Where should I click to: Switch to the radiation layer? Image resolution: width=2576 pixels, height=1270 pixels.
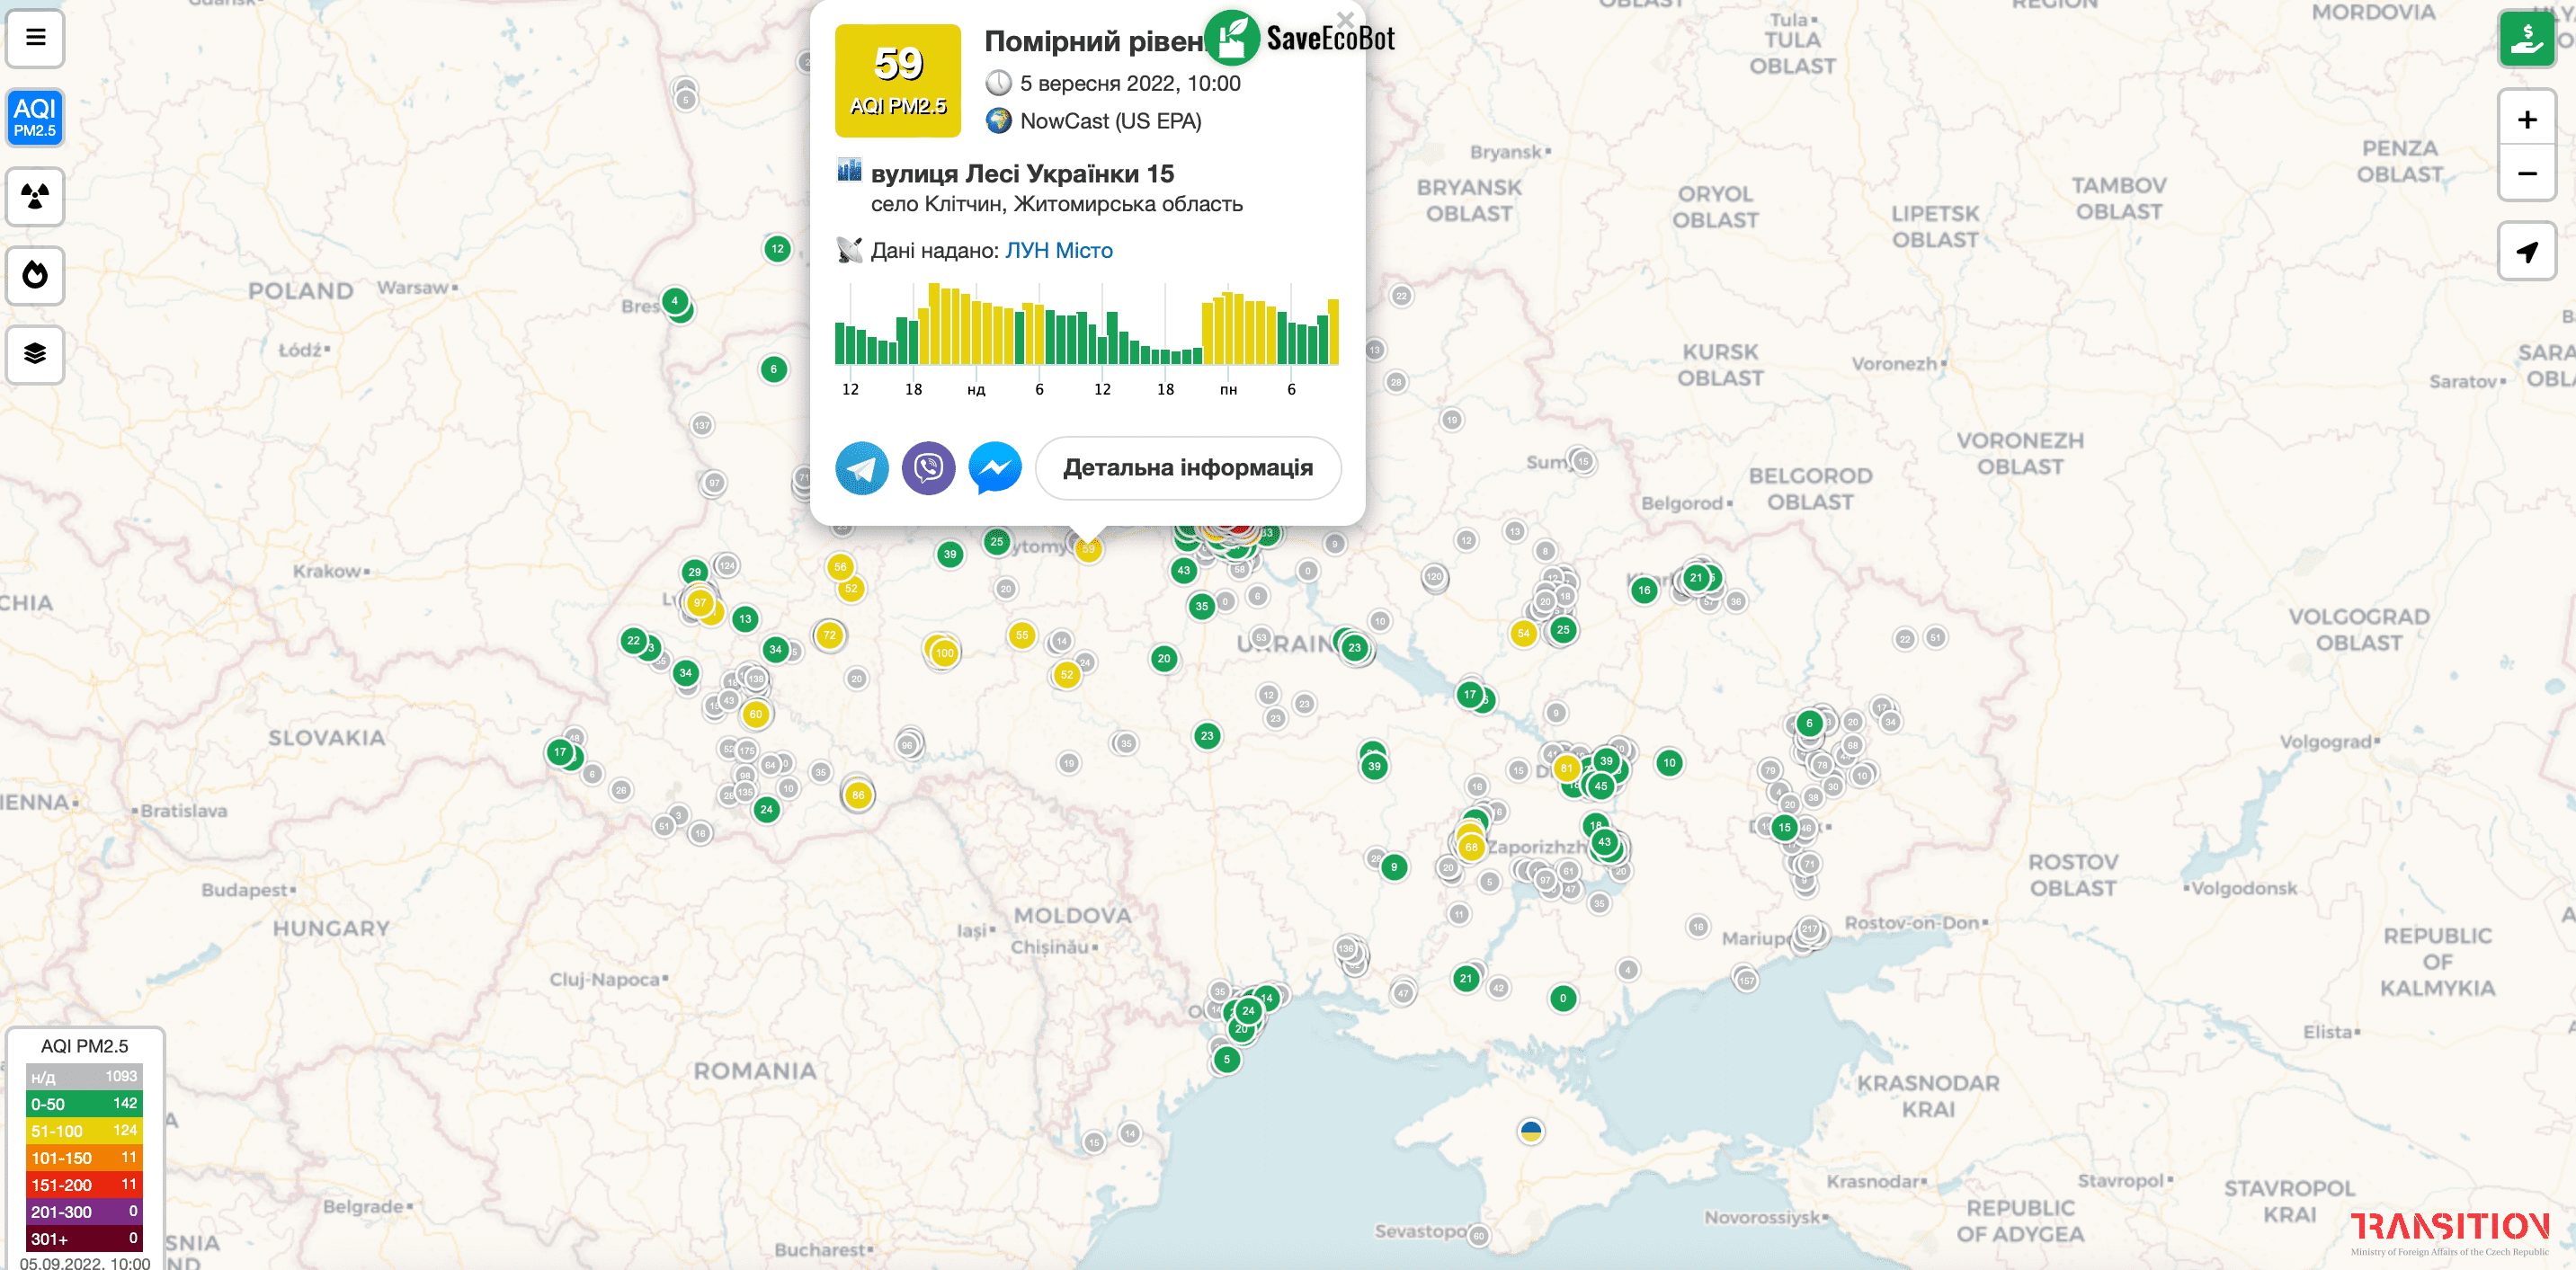(x=35, y=196)
